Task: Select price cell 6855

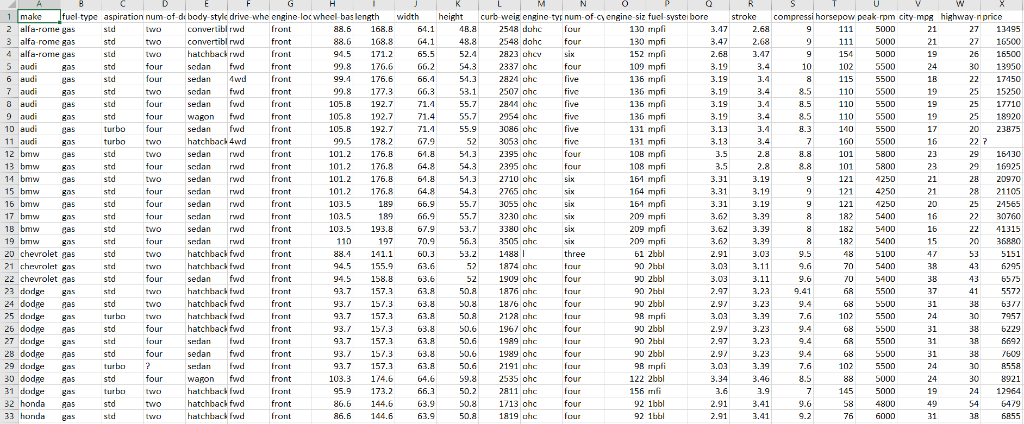Action: pos(1002,417)
